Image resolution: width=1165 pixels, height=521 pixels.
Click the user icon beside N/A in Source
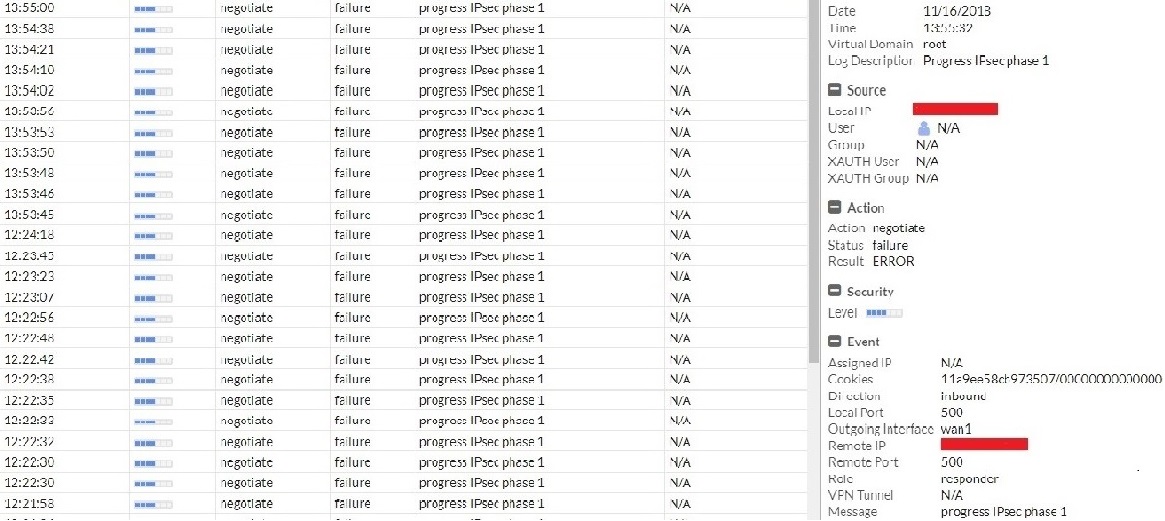point(925,128)
